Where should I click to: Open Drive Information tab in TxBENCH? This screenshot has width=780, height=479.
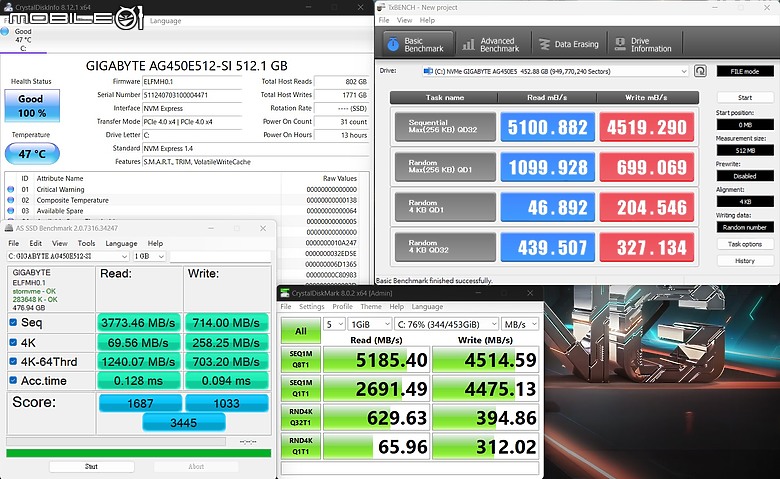[x=644, y=45]
